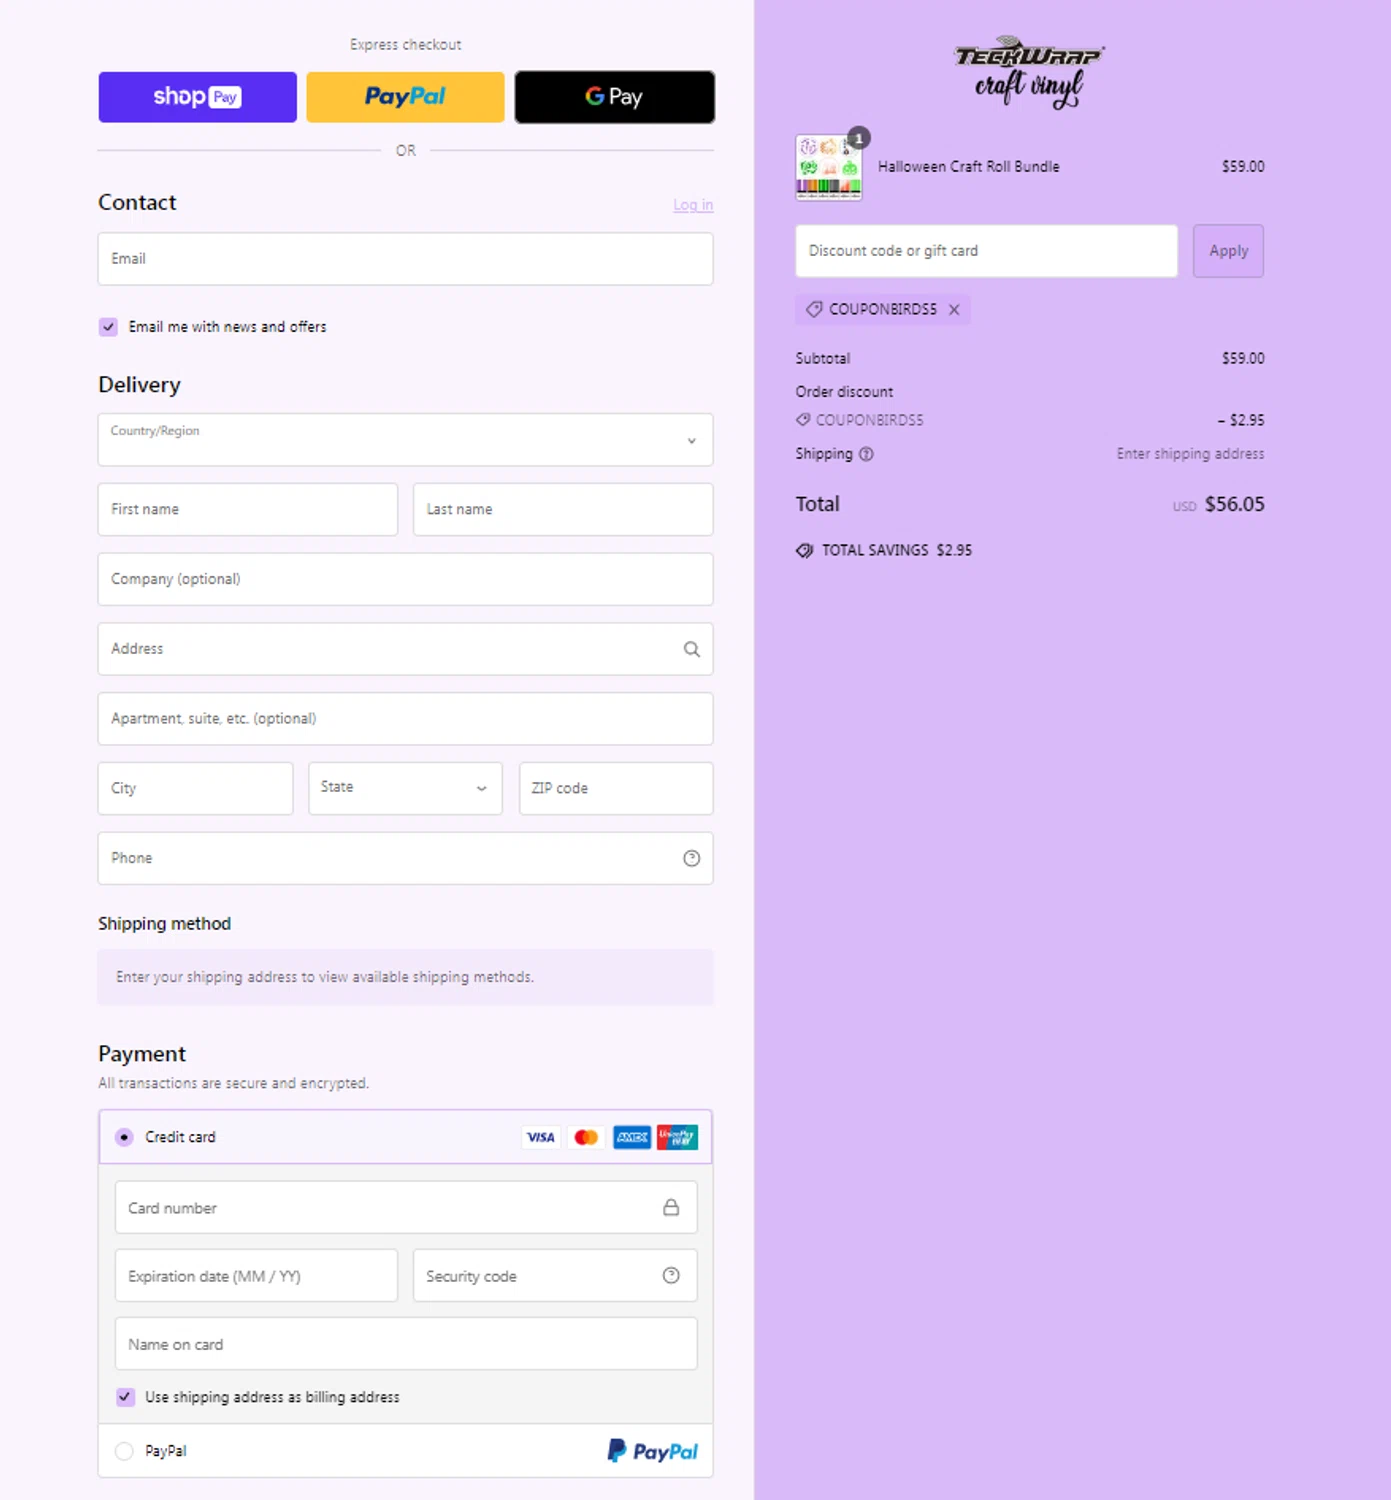1391x1500 pixels.
Task: Click the Discount code or gift card field
Action: pyautogui.click(x=986, y=251)
